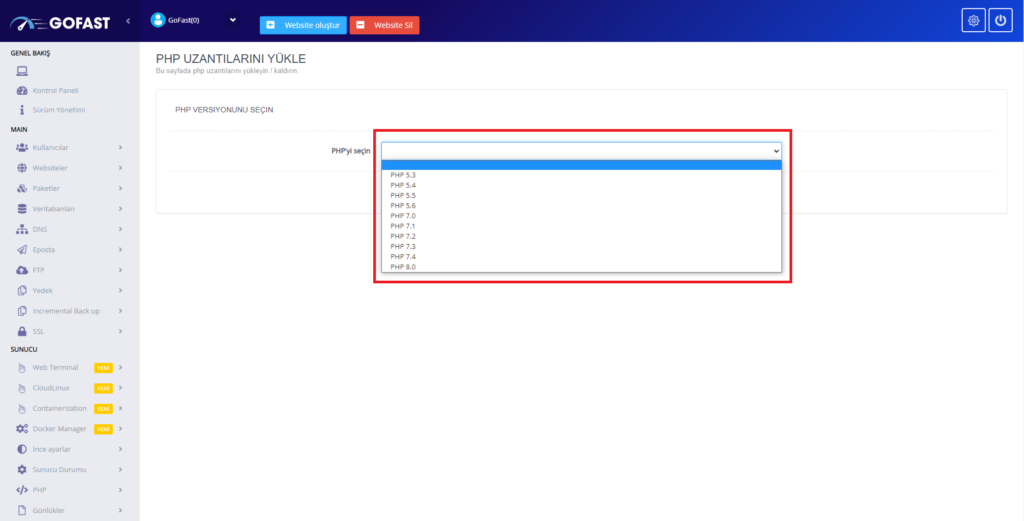Image resolution: width=1024 pixels, height=521 pixels.
Task: Click the Website Sil button
Action: click(x=385, y=25)
